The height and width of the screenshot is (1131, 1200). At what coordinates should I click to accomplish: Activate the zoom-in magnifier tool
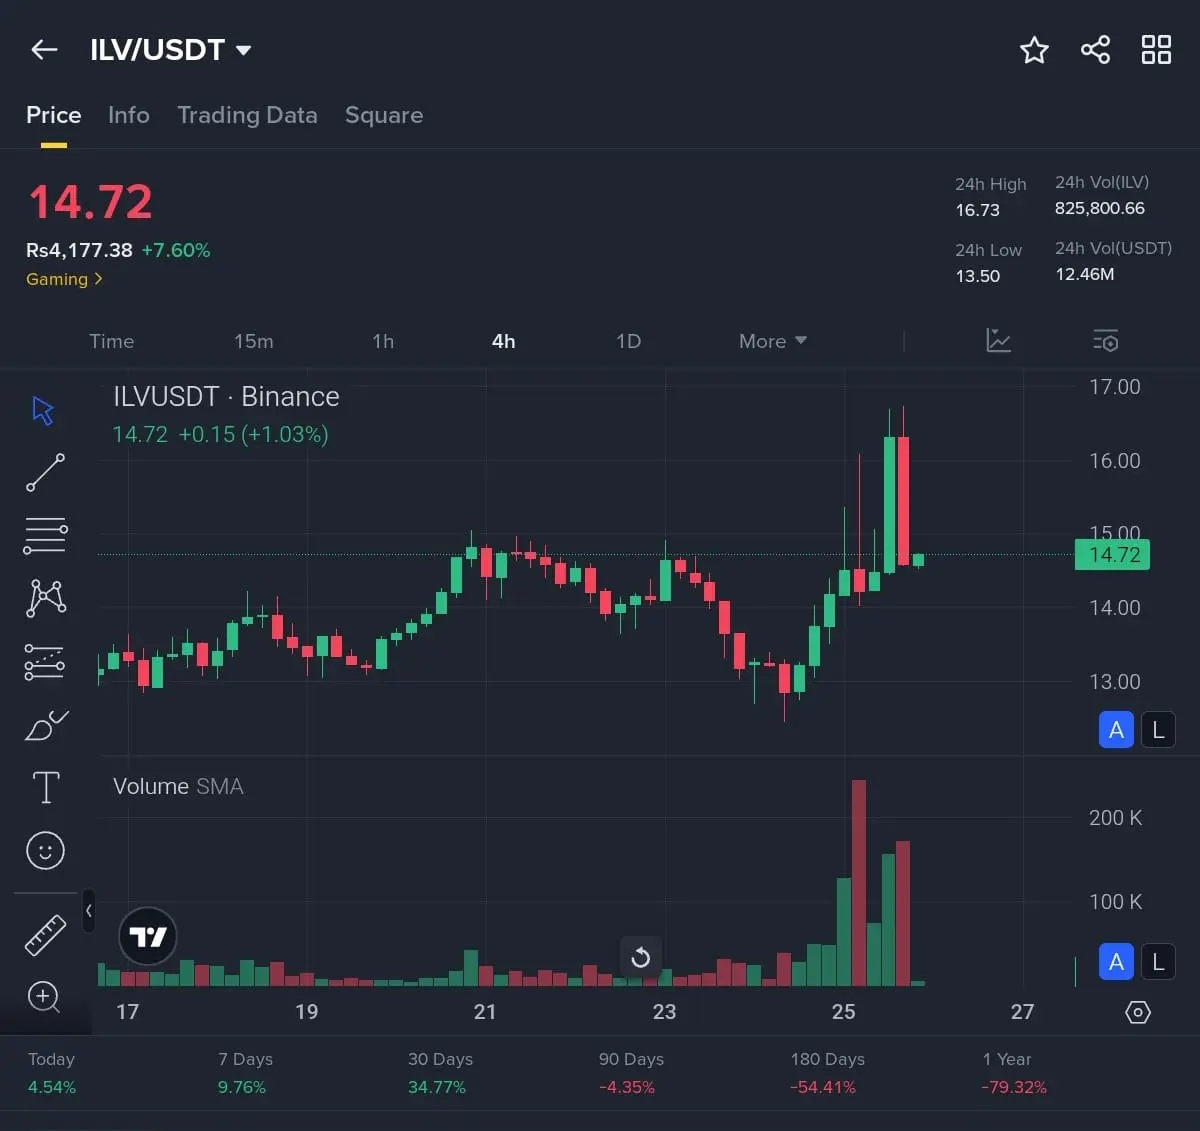[x=44, y=997]
